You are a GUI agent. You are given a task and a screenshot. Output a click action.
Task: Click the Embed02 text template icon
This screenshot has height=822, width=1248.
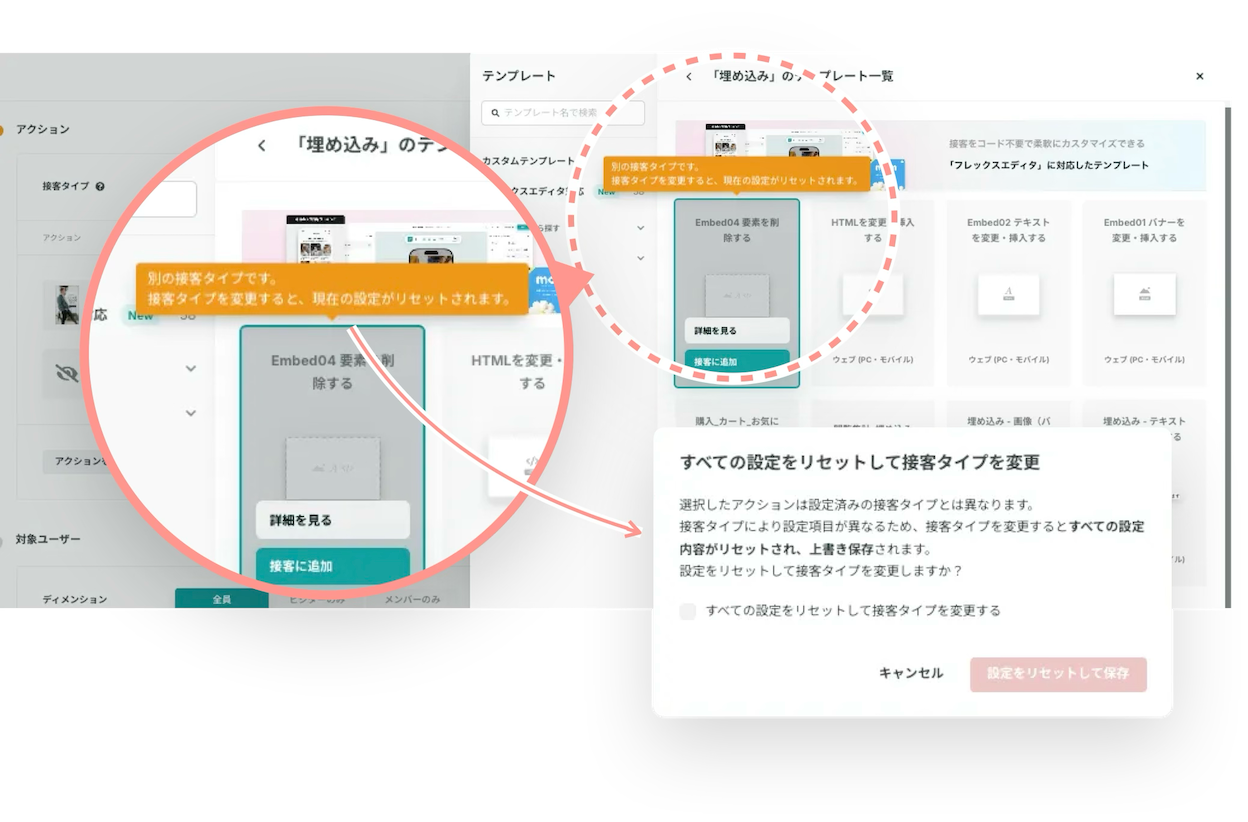(x=1008, y=294)
